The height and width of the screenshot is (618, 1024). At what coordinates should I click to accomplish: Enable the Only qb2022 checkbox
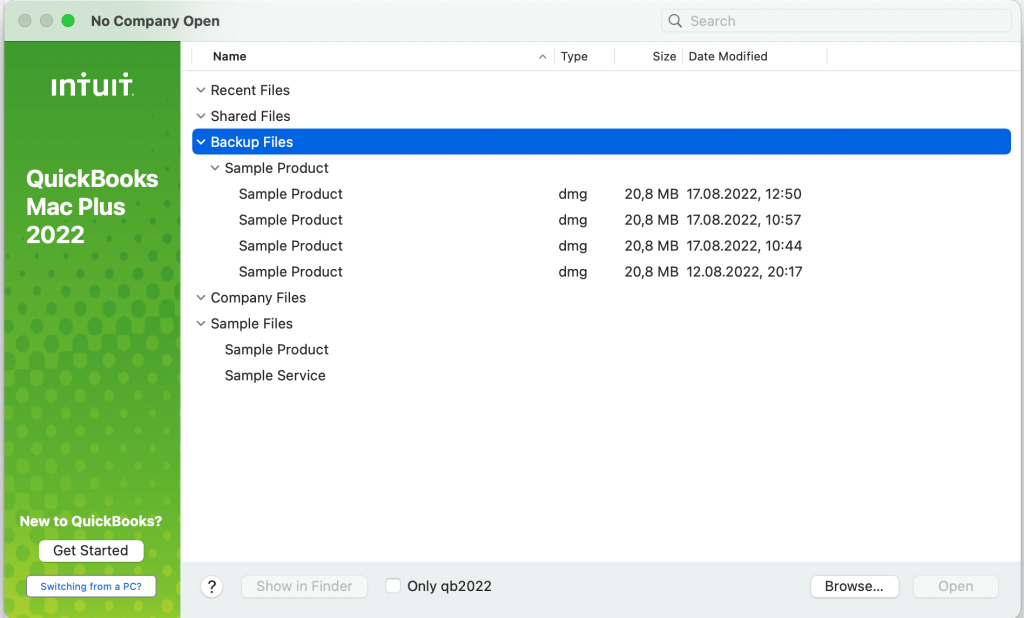(x=393, y=585)
